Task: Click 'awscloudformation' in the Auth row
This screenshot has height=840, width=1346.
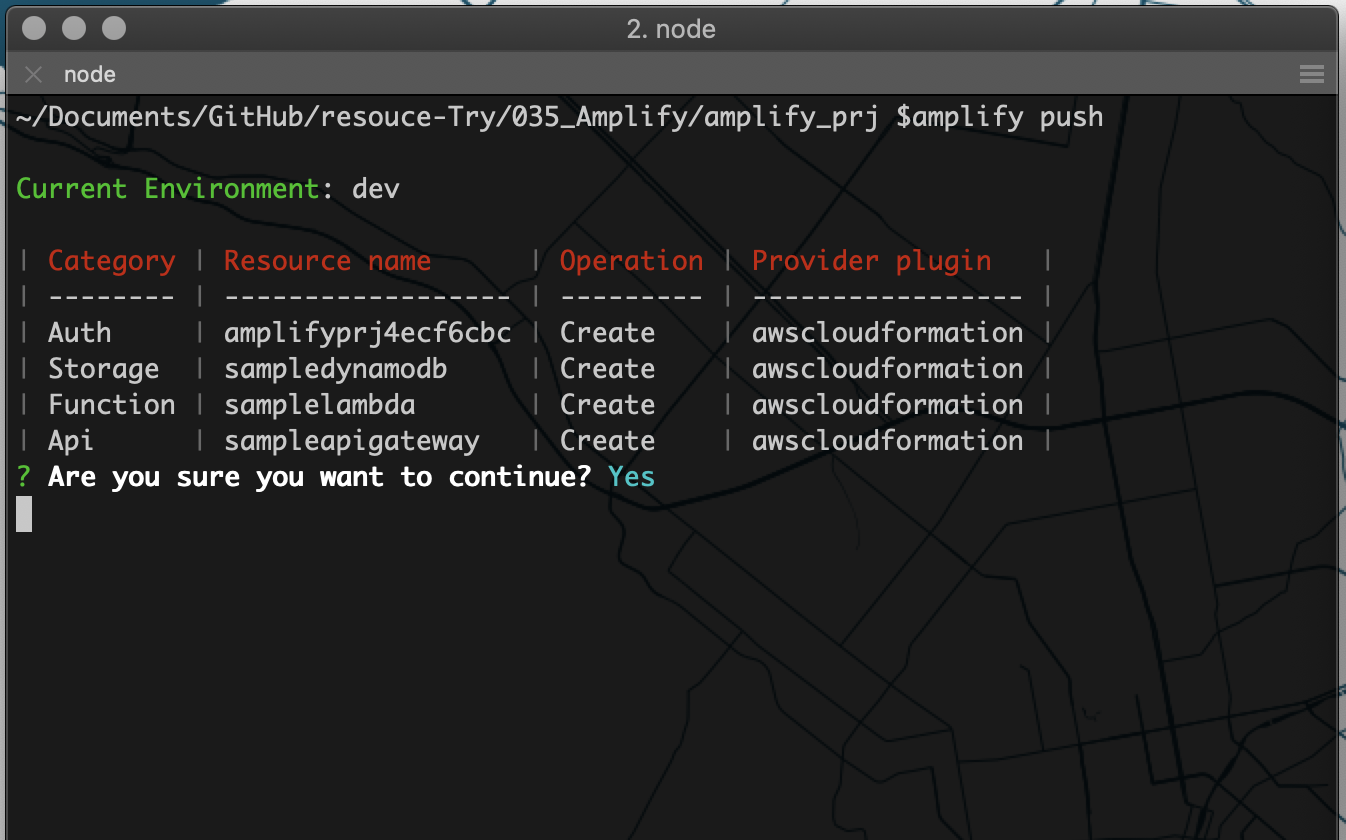Action: [887, 333]
